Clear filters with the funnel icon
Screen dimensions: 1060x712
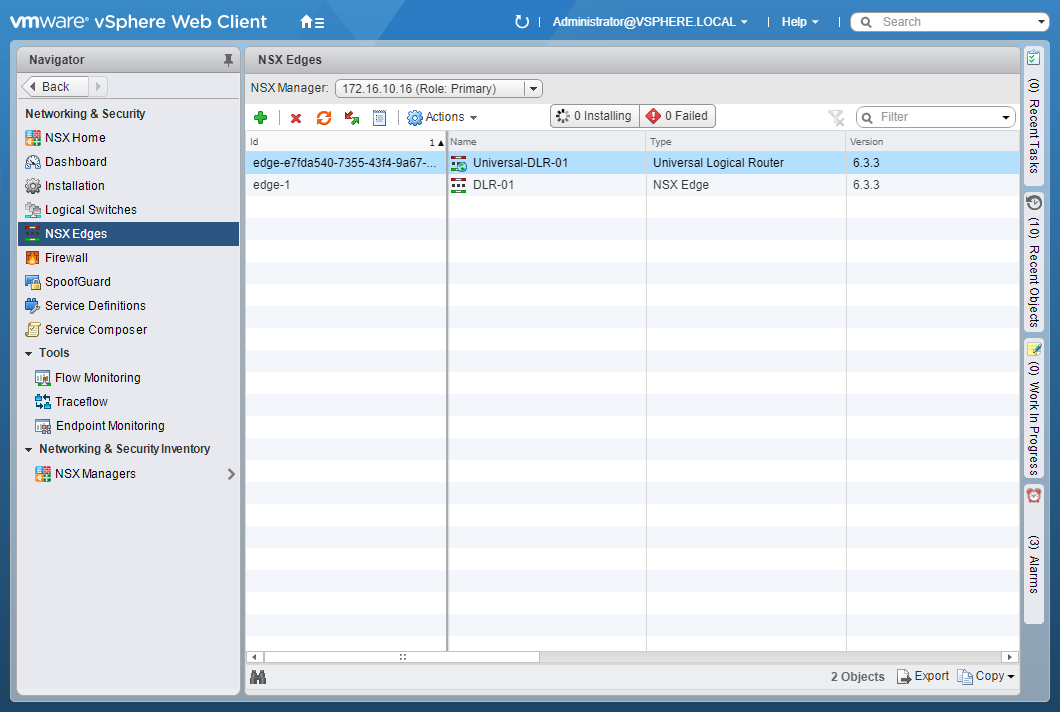coord(836,118)
